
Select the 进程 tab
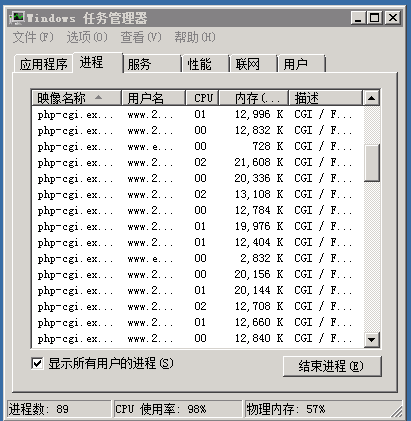click(x=98, y=62)
